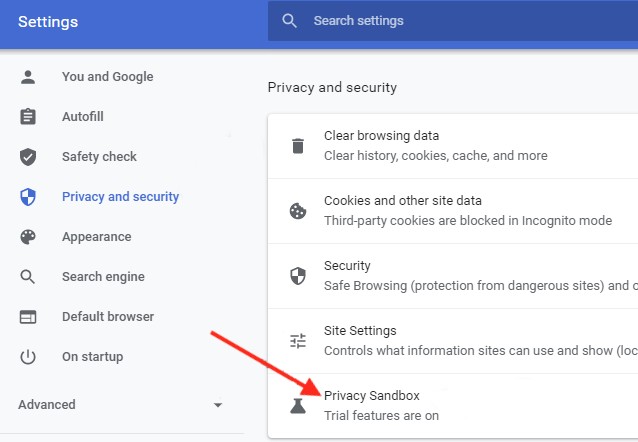Go to the Safety check section
The height and width of the screenshot is (442, 638).
[x=99, y=157]
